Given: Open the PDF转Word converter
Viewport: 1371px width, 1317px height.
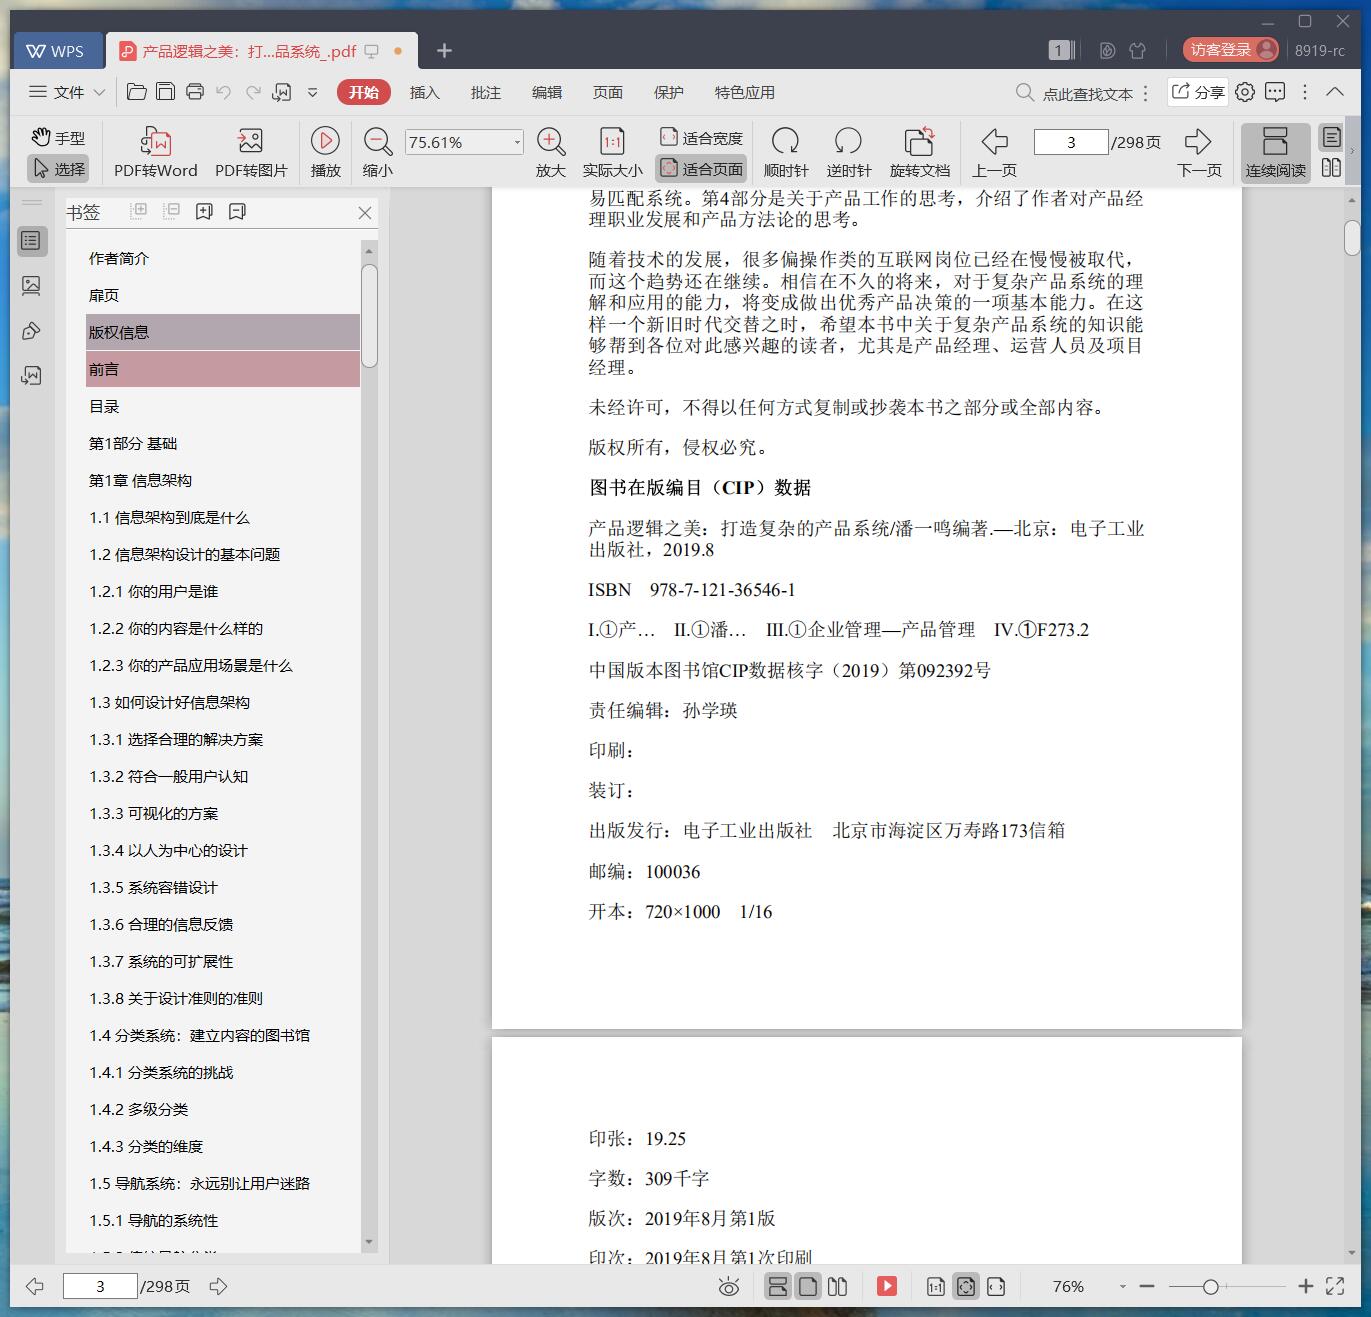Looking at the screenshot, I should pos(156,153).
